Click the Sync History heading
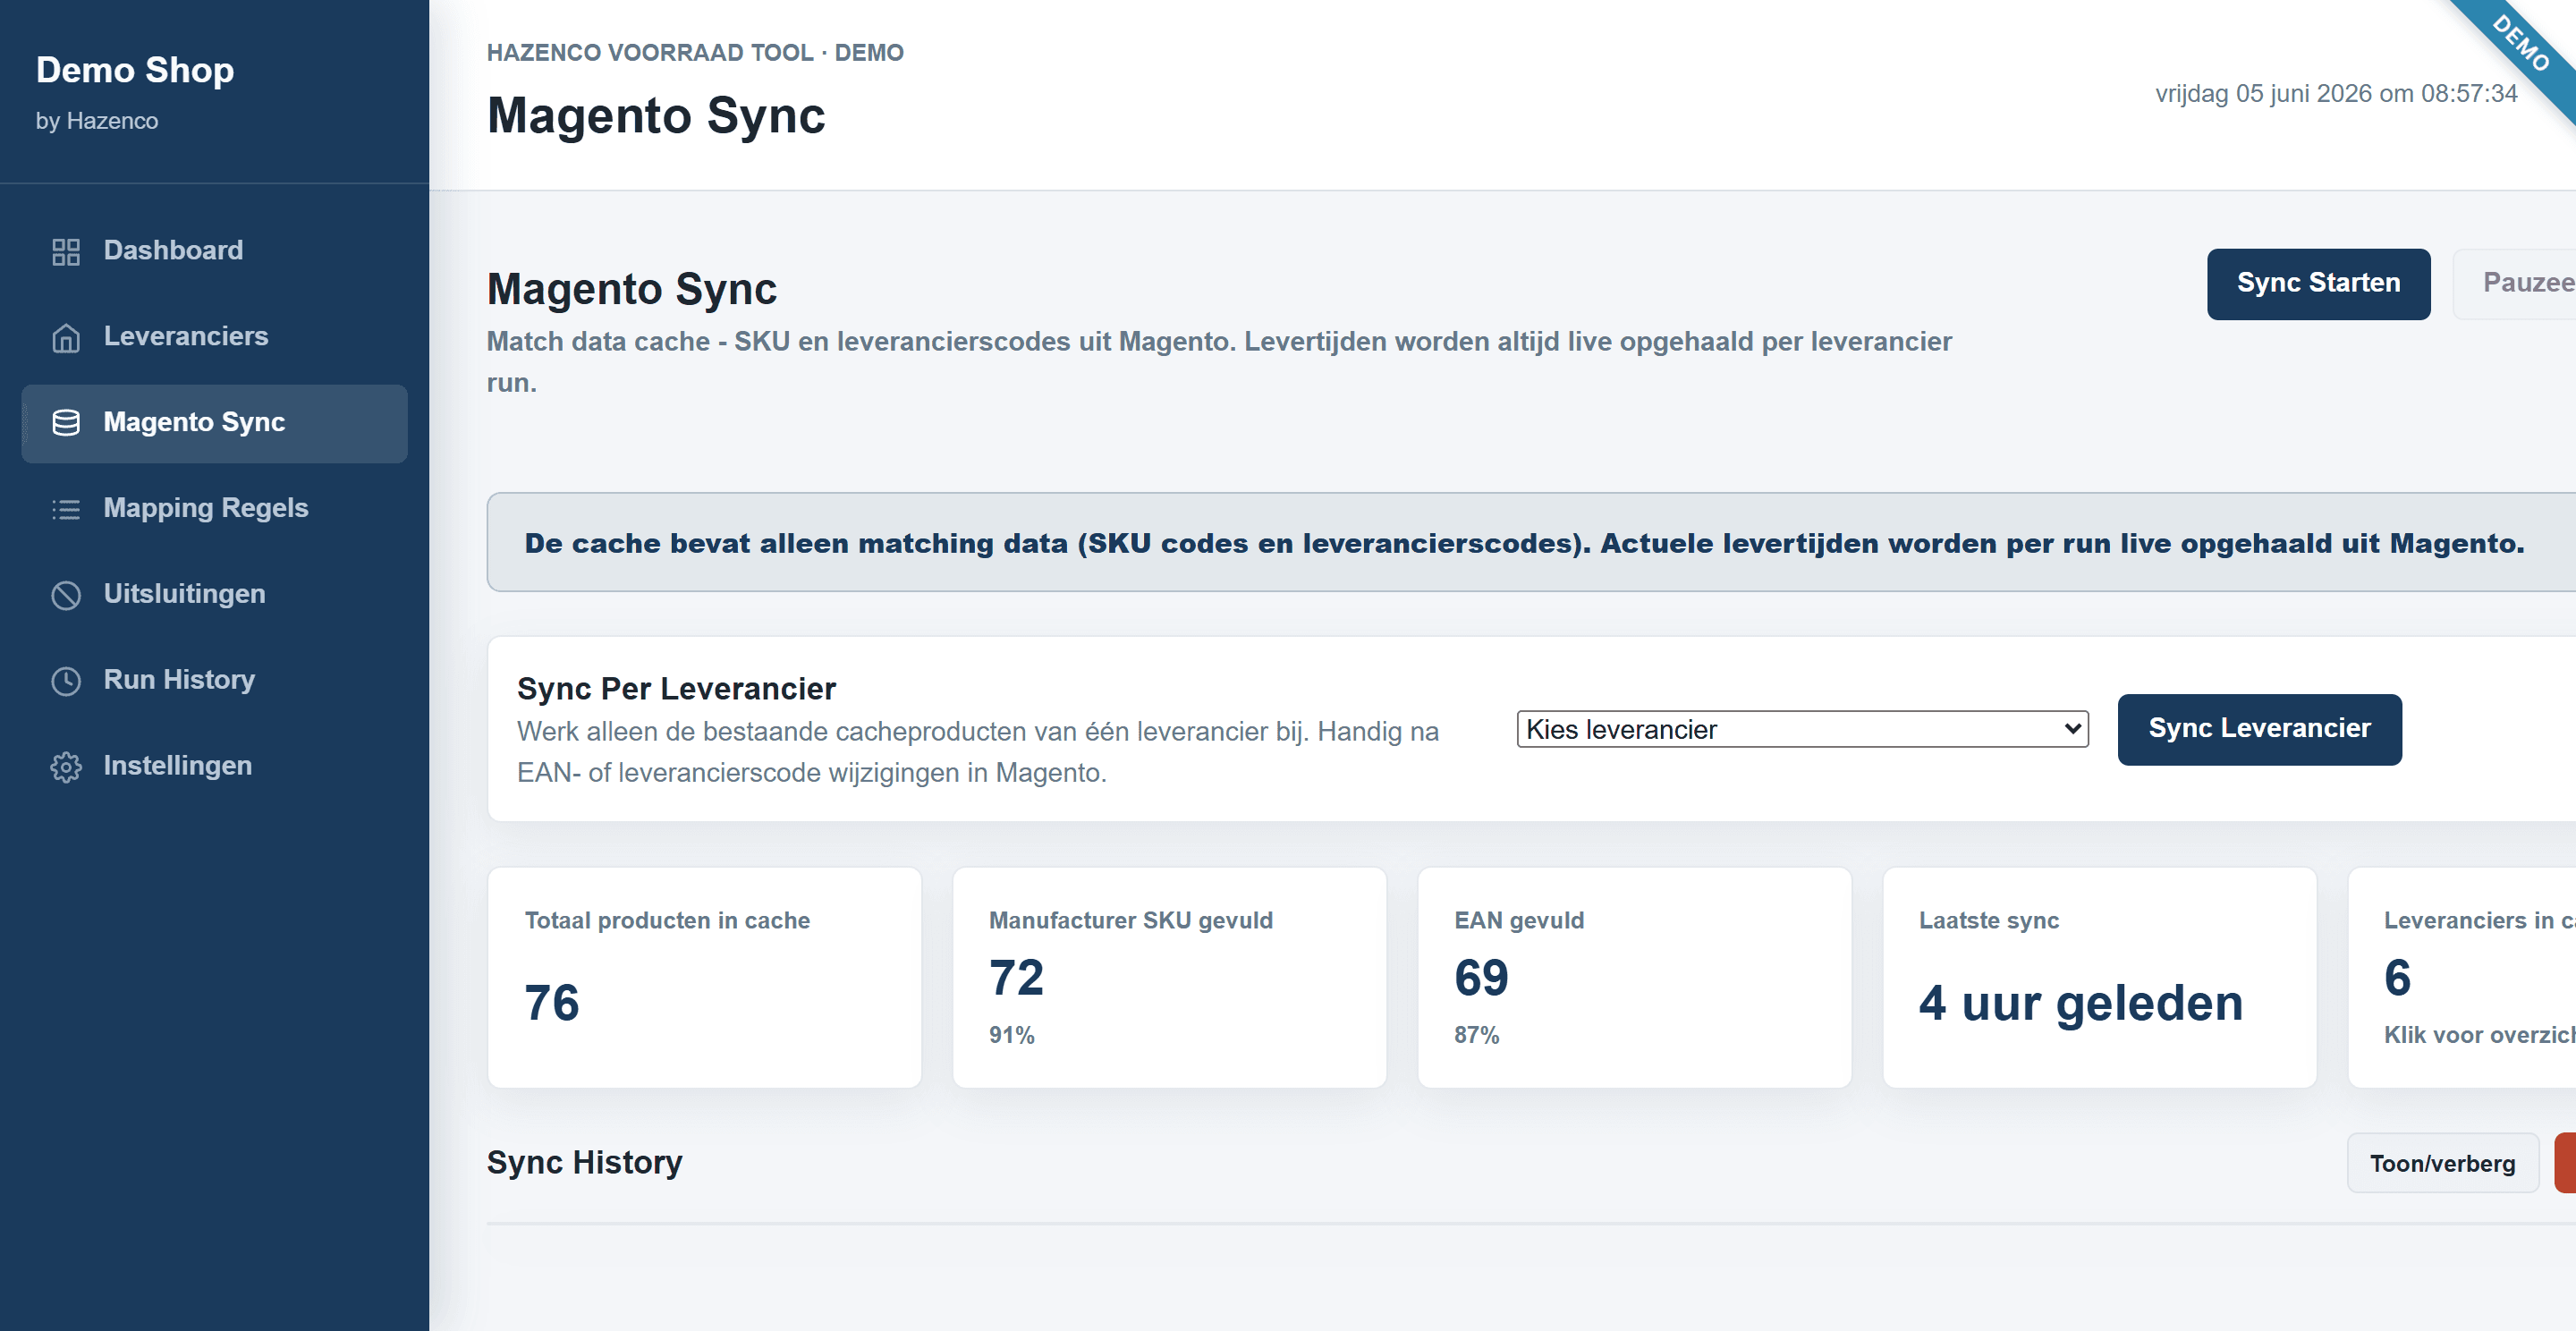Screen dimensions: 2576x1331 [584, 1162]
